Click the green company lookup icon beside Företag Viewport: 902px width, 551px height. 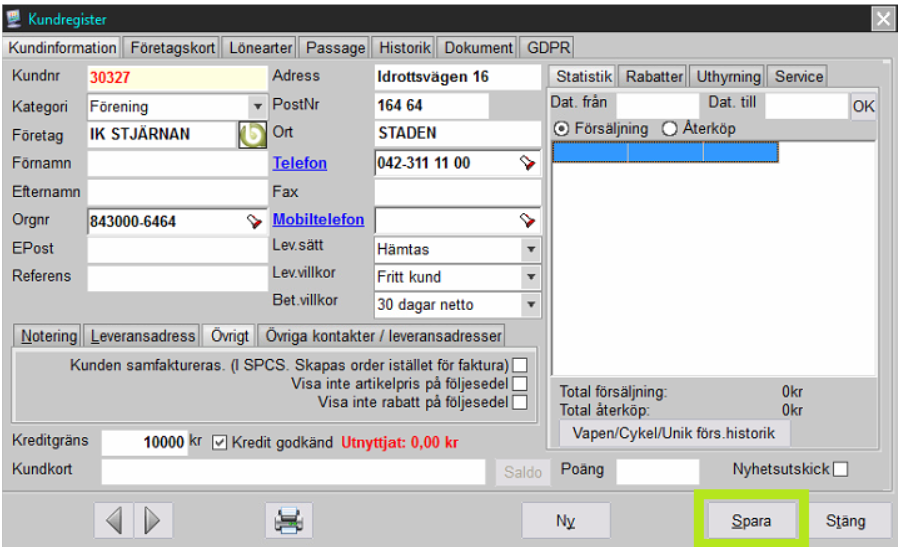(252, 134)
